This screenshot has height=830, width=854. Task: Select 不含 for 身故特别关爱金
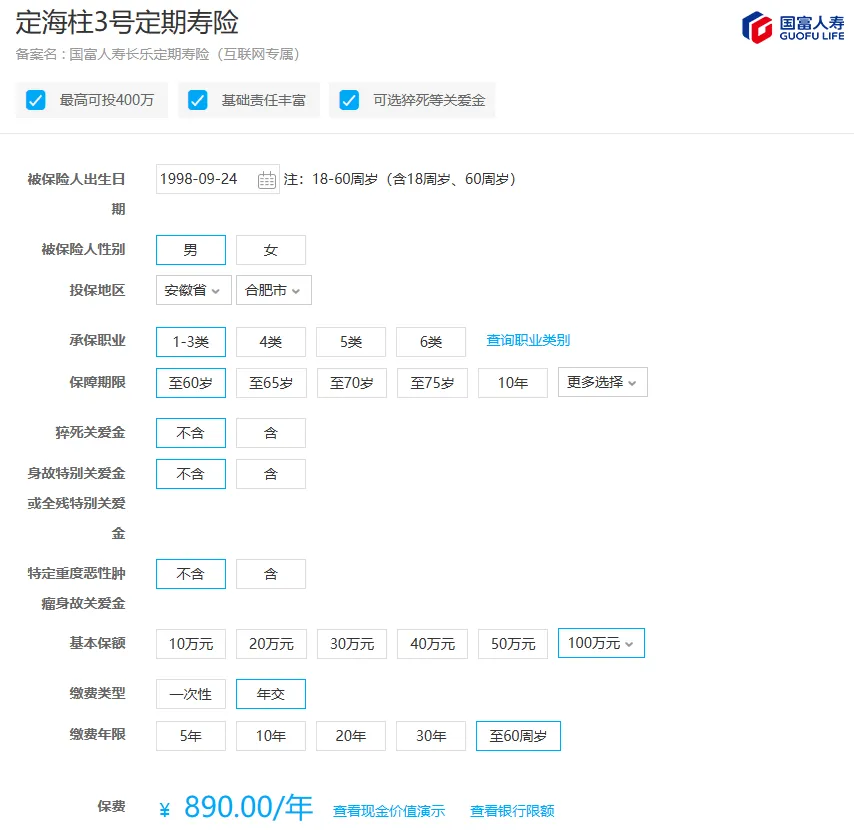point(191,474)
